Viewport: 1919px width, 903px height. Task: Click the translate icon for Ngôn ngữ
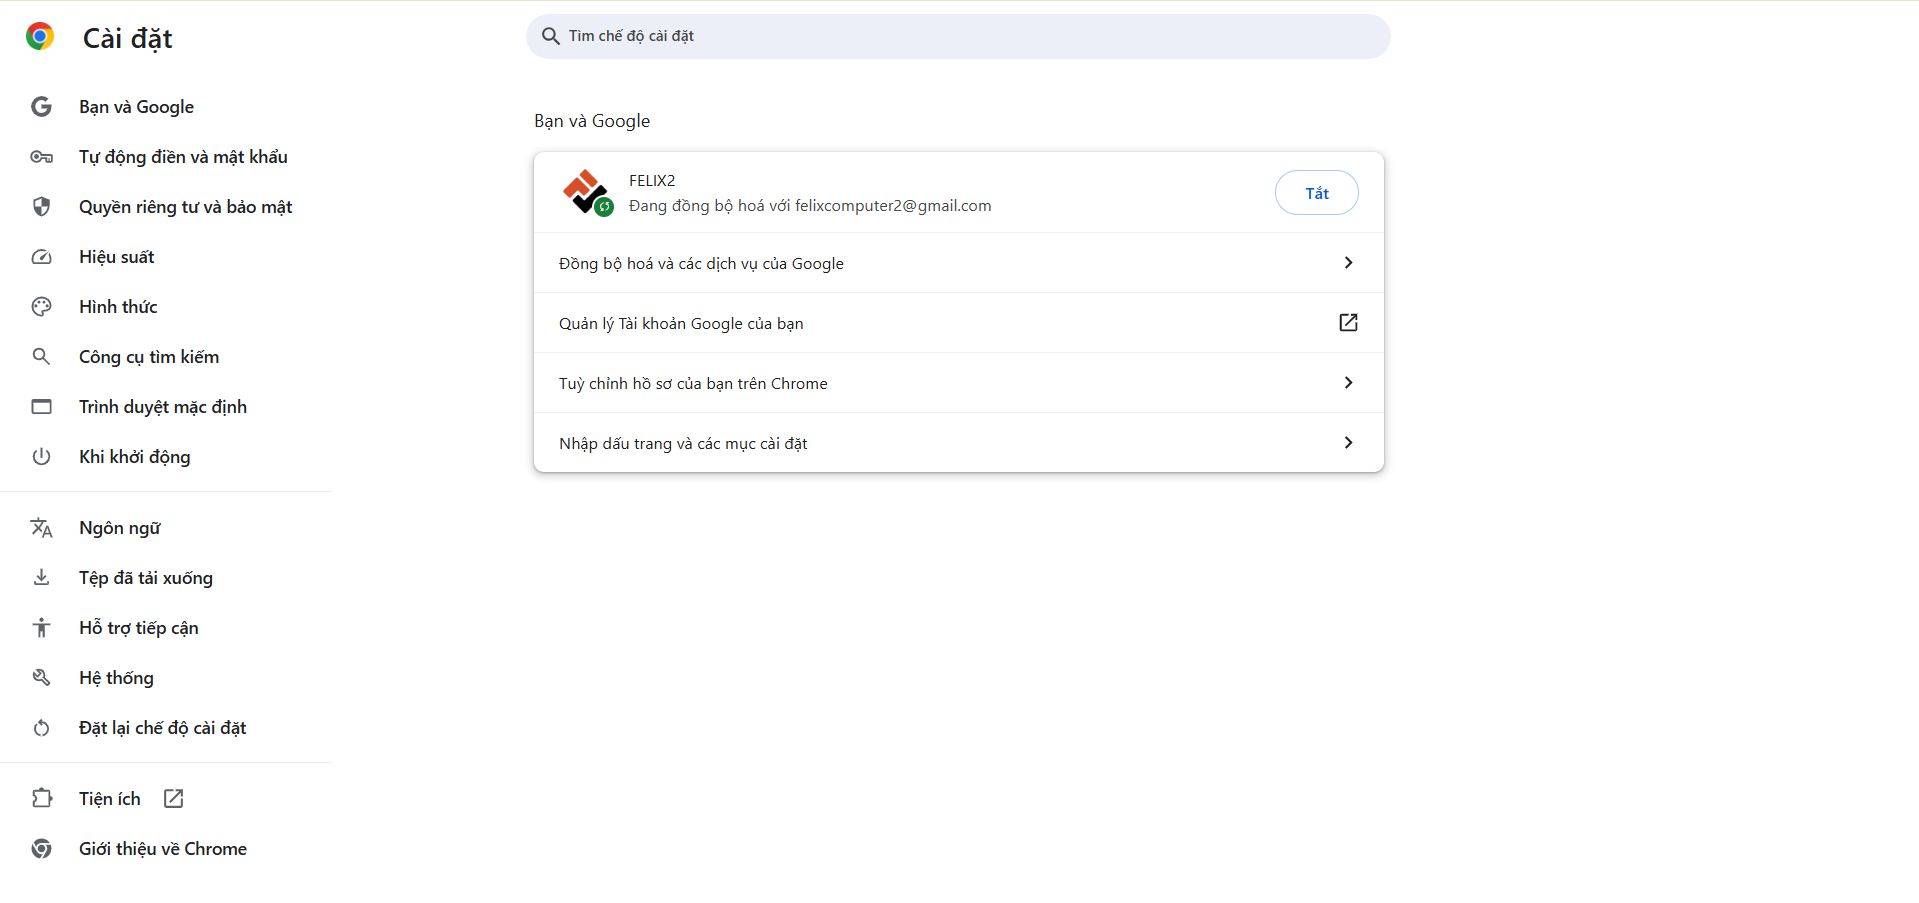point(41,528)
